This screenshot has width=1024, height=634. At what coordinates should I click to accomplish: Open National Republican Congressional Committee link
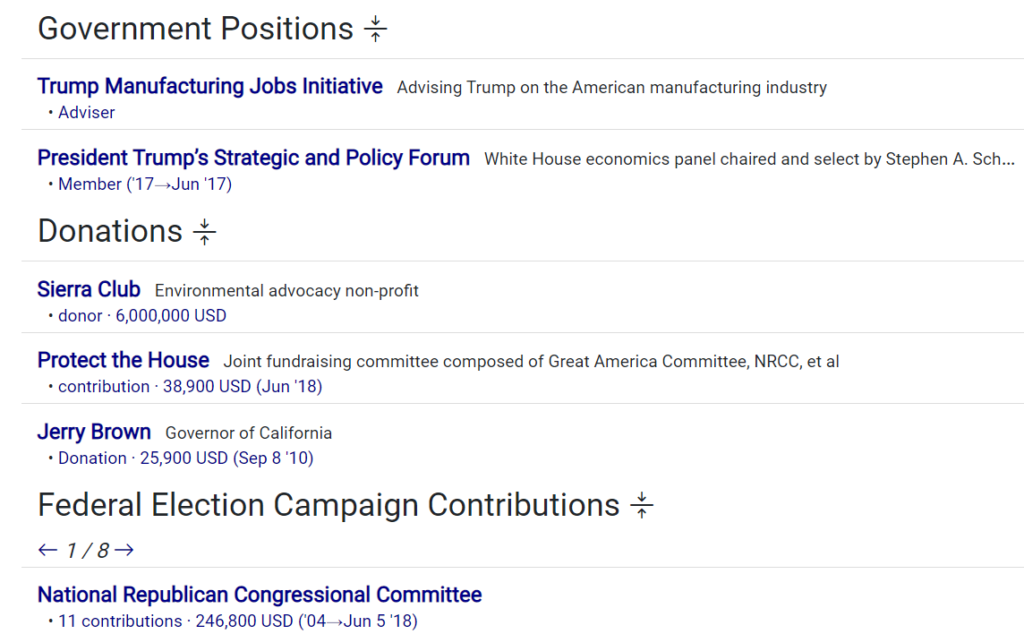coord(259,595)
